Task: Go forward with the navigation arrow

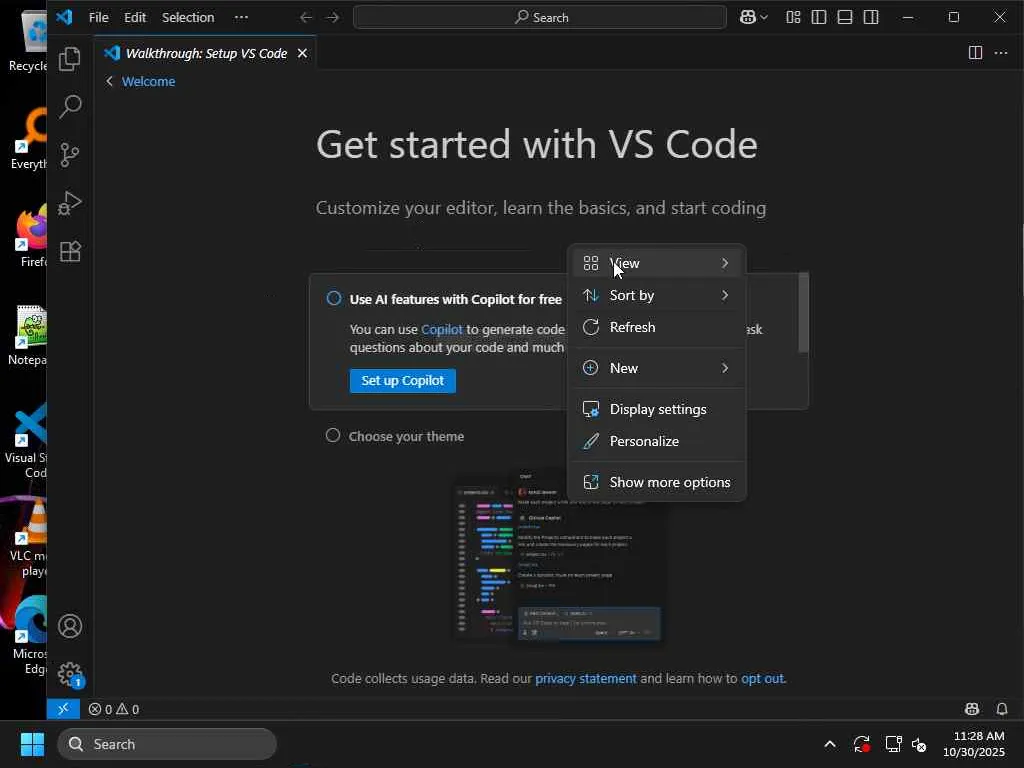Action: tap(332, 18)
